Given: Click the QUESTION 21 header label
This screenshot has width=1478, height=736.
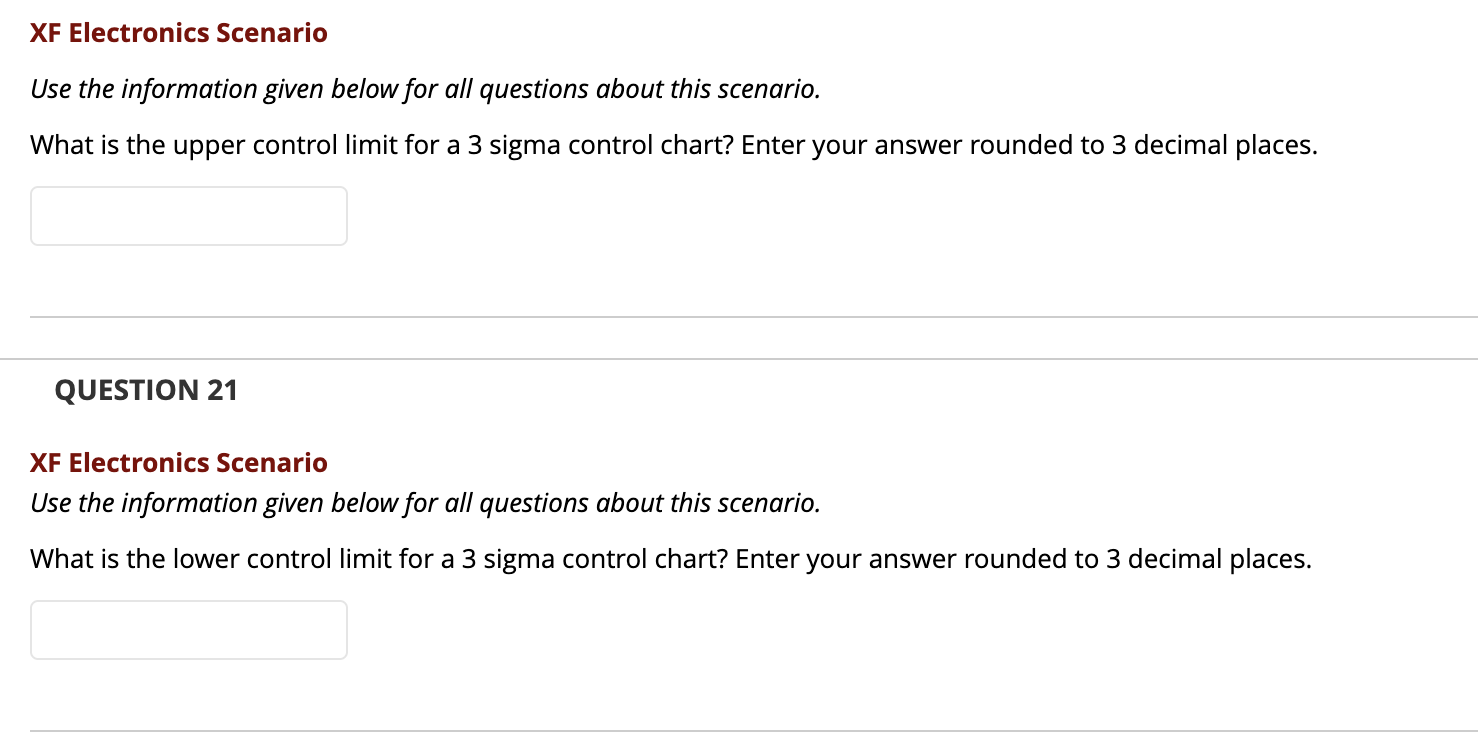Looking at the screenshot, I should coord(146,390).
